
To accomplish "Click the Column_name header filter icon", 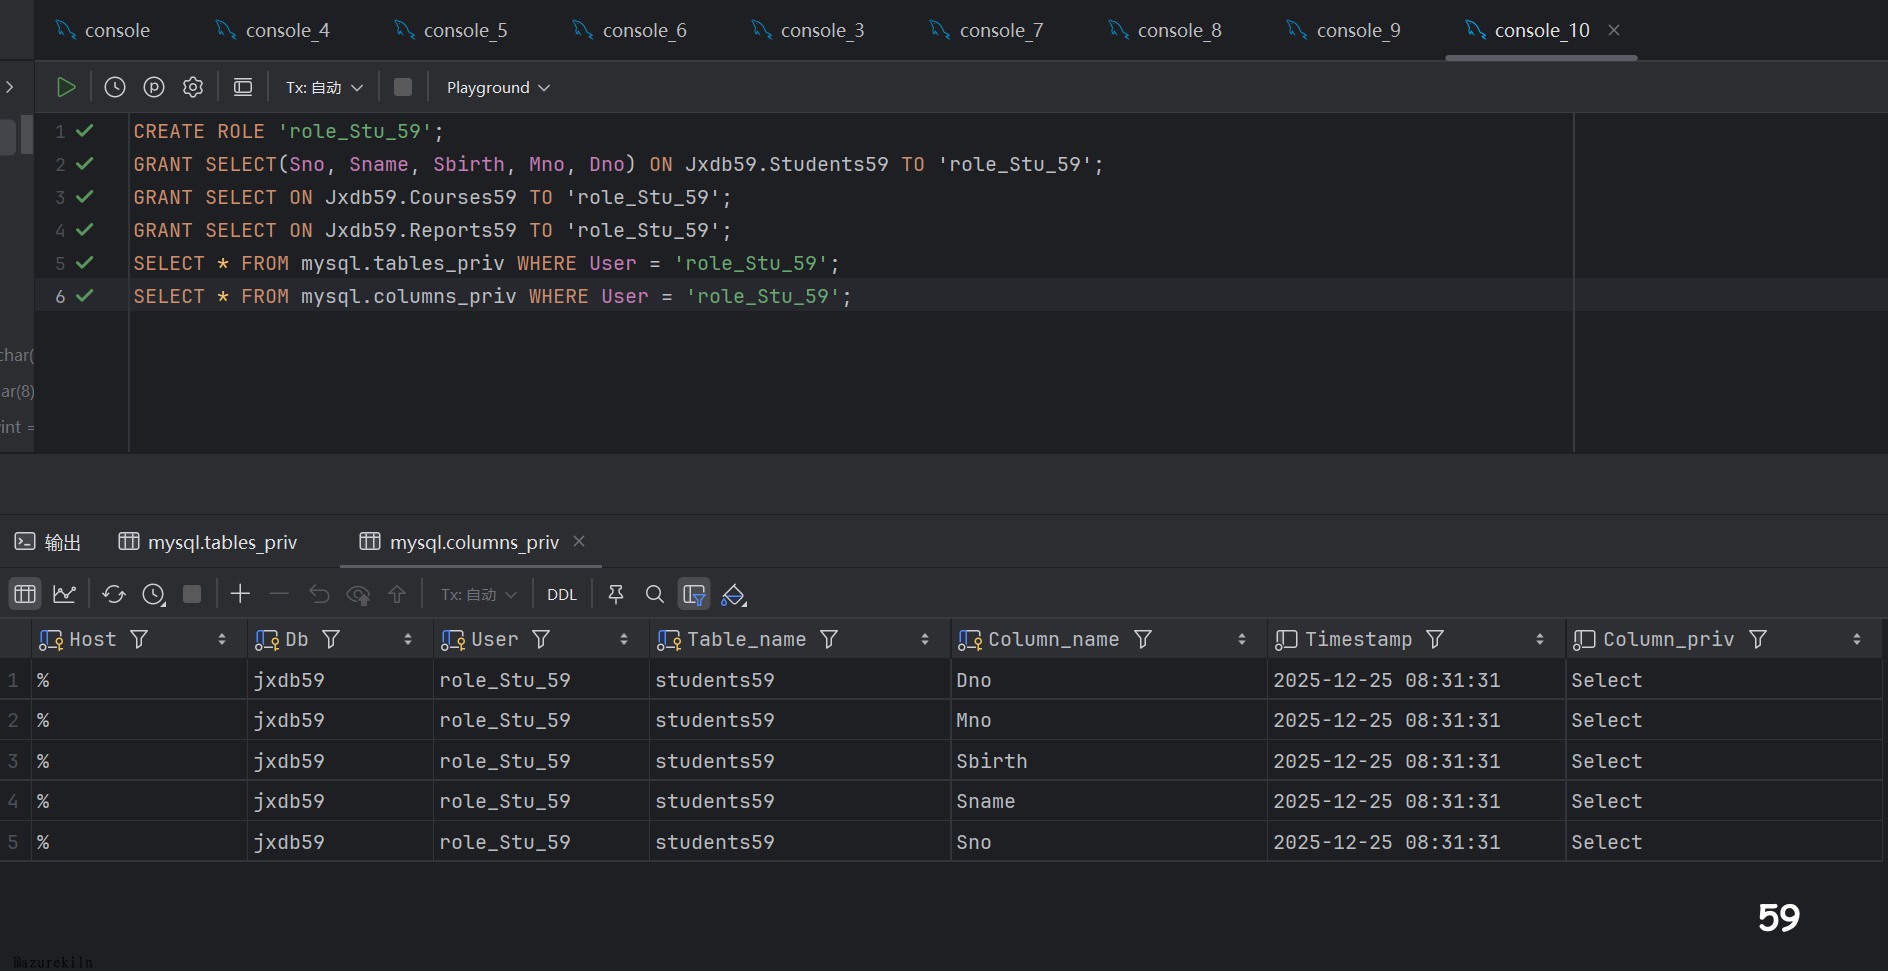I will (x=1143, y=640).
